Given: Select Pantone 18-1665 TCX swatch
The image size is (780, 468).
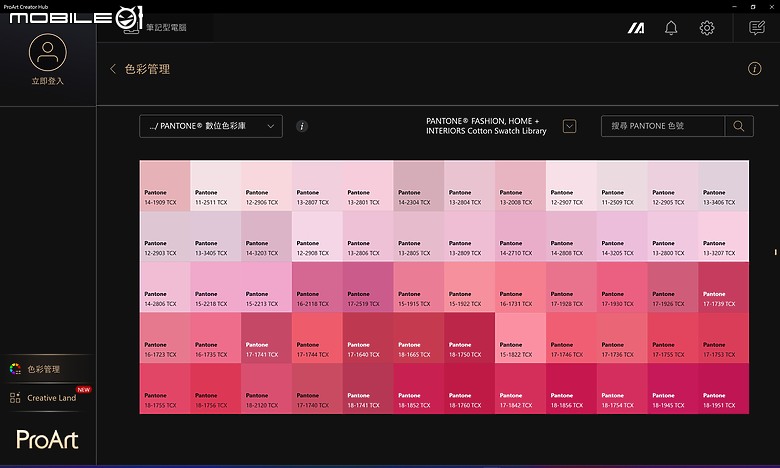Looking at the screenshot, I should [418, 338].
